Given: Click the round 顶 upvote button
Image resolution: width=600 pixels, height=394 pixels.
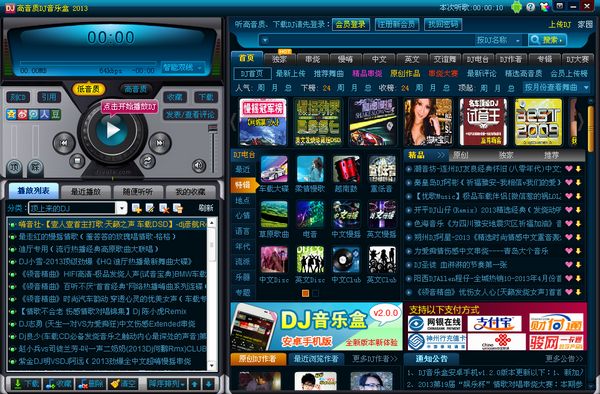Looking at the screenshot, I should click(15, 168).
